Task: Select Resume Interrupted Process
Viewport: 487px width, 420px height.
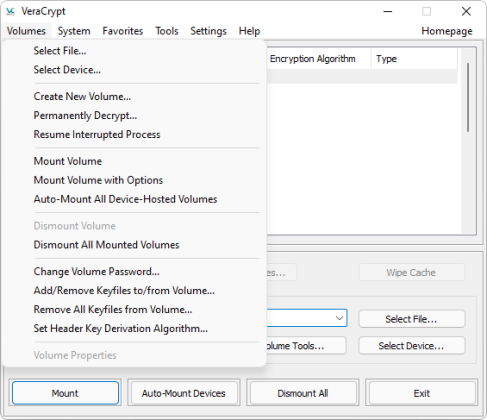Action: coord(133,134)
